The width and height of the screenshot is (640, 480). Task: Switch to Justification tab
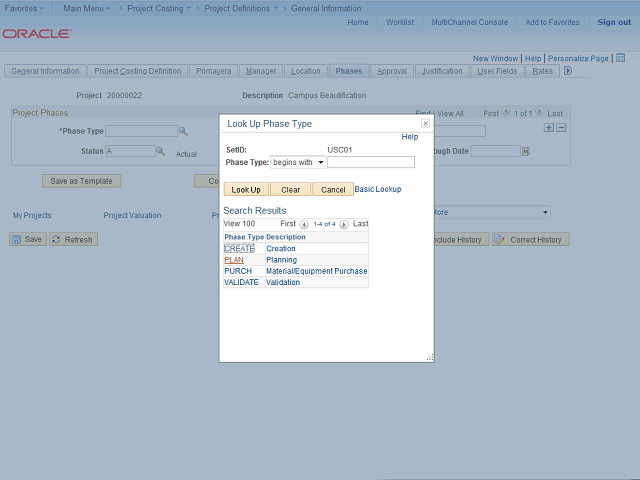coord(442,71)
